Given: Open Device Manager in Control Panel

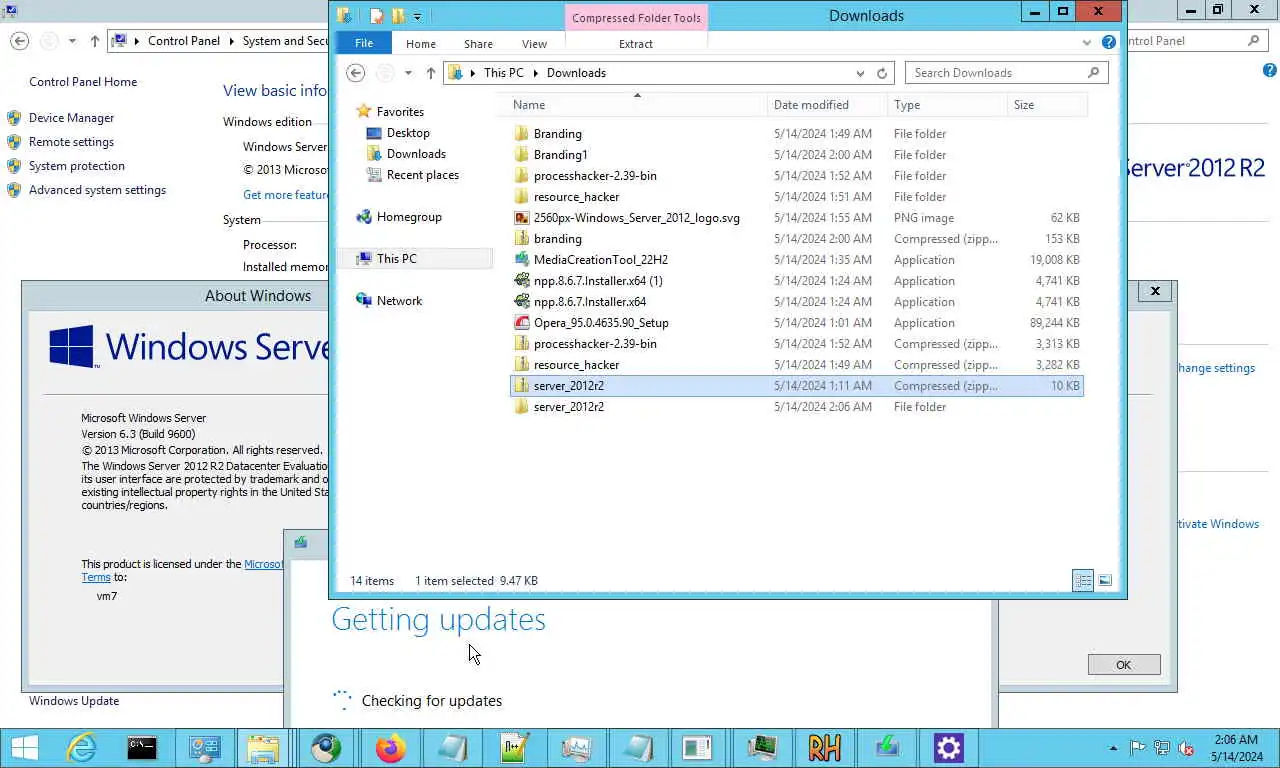Looking at the screenshot, I should (x=71, y=118).
